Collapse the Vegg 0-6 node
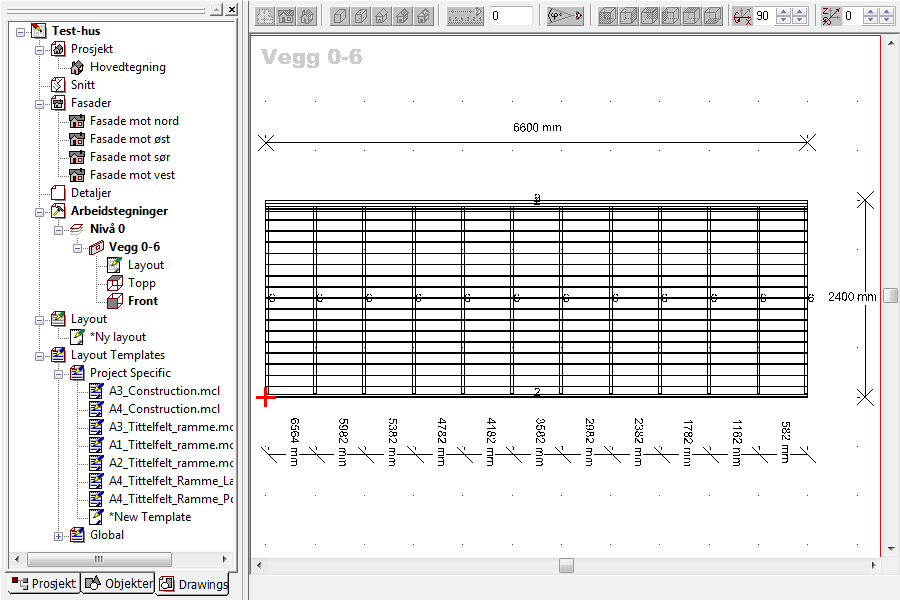900x600 pixels. [x=77, y=247]
